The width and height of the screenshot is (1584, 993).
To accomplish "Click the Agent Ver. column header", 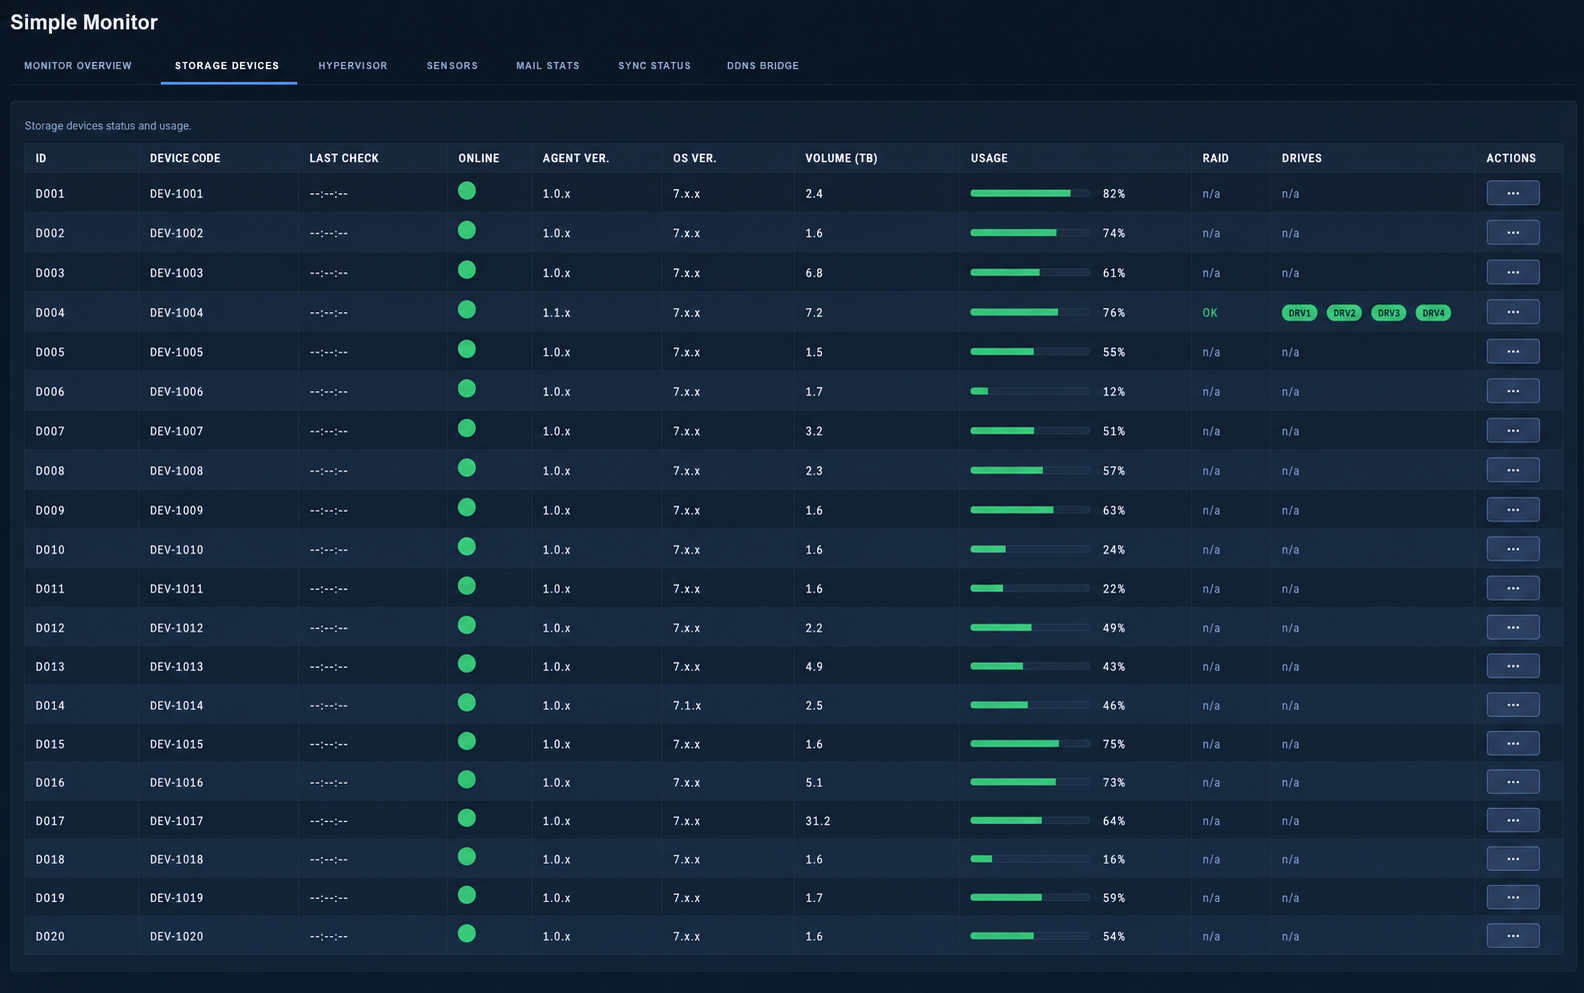I will 576,158.
